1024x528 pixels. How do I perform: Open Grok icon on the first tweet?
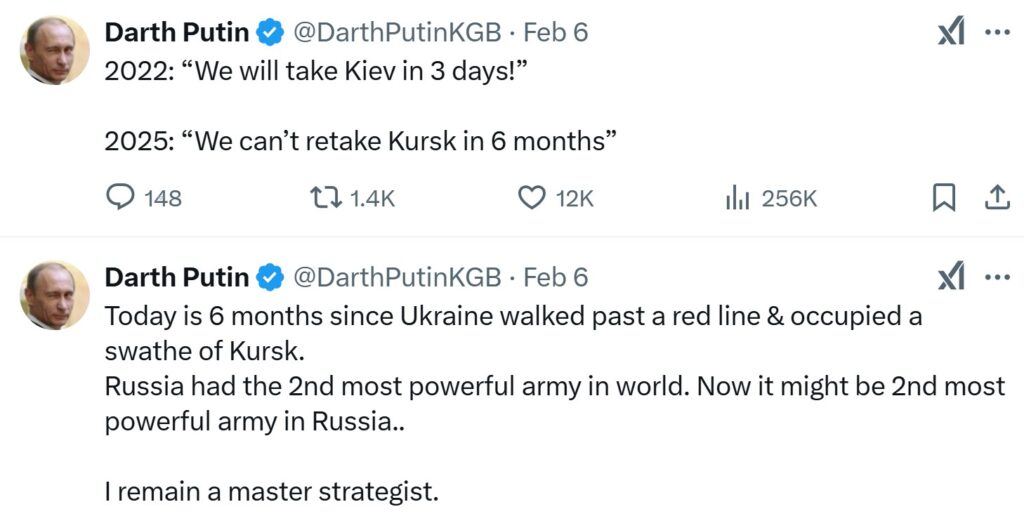[x=951, y=33]
